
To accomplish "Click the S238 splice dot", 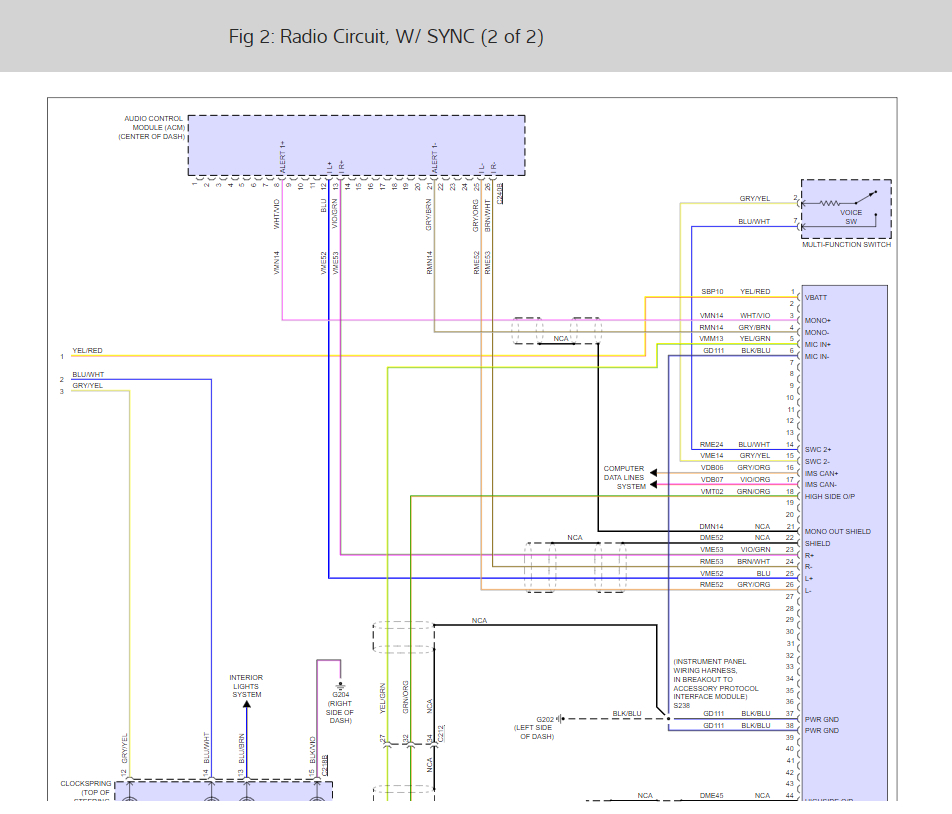I will 668,719.
